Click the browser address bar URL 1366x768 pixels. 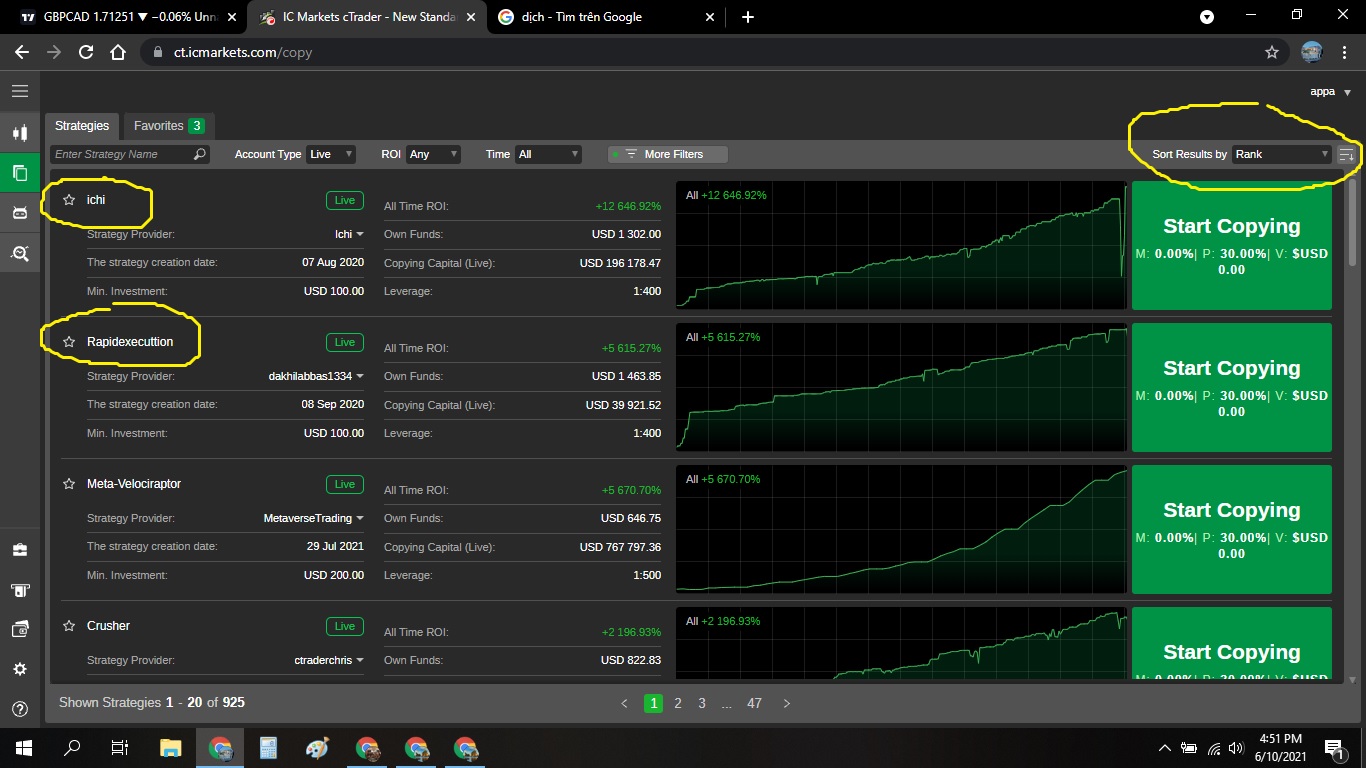coord(245,52)
